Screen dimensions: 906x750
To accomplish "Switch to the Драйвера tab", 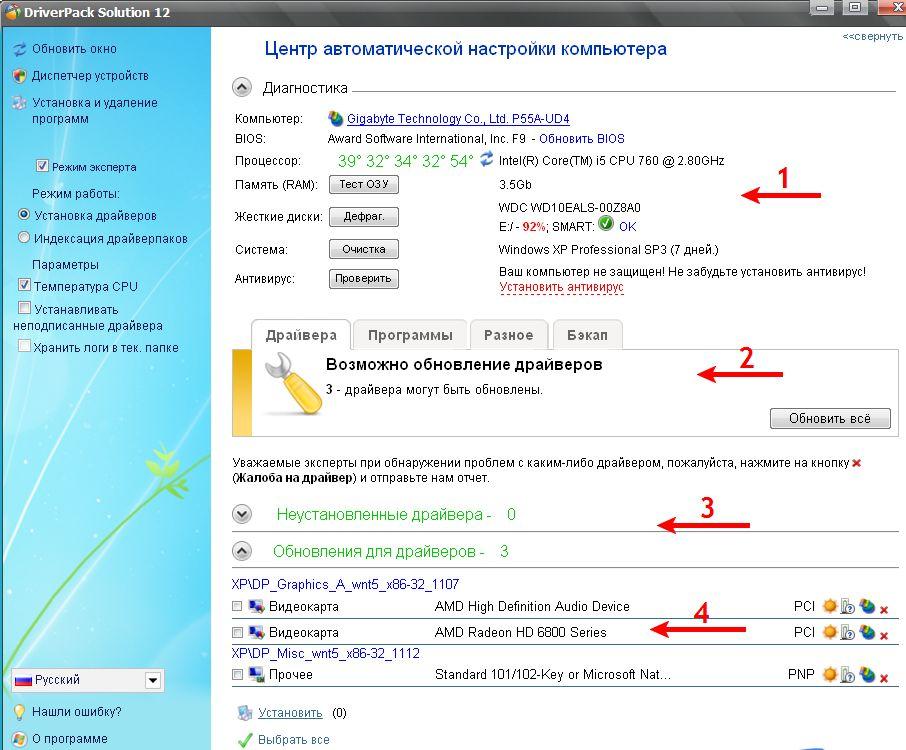I will 300,335.
